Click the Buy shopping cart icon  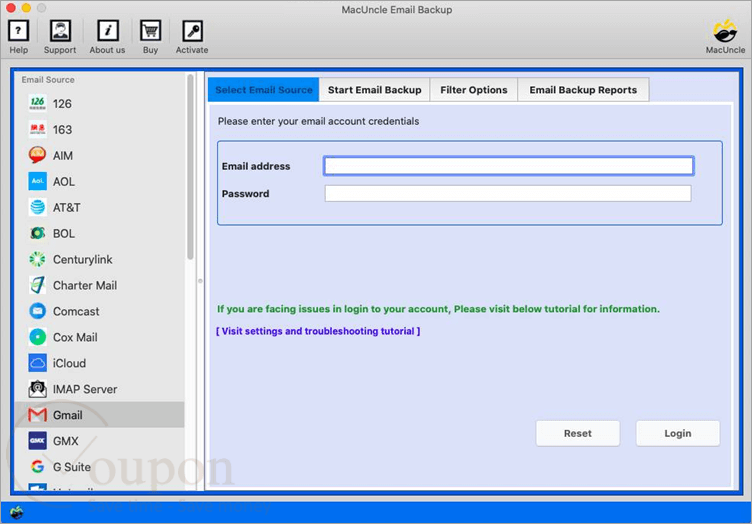pyautogui.click(x=151, y=31)
